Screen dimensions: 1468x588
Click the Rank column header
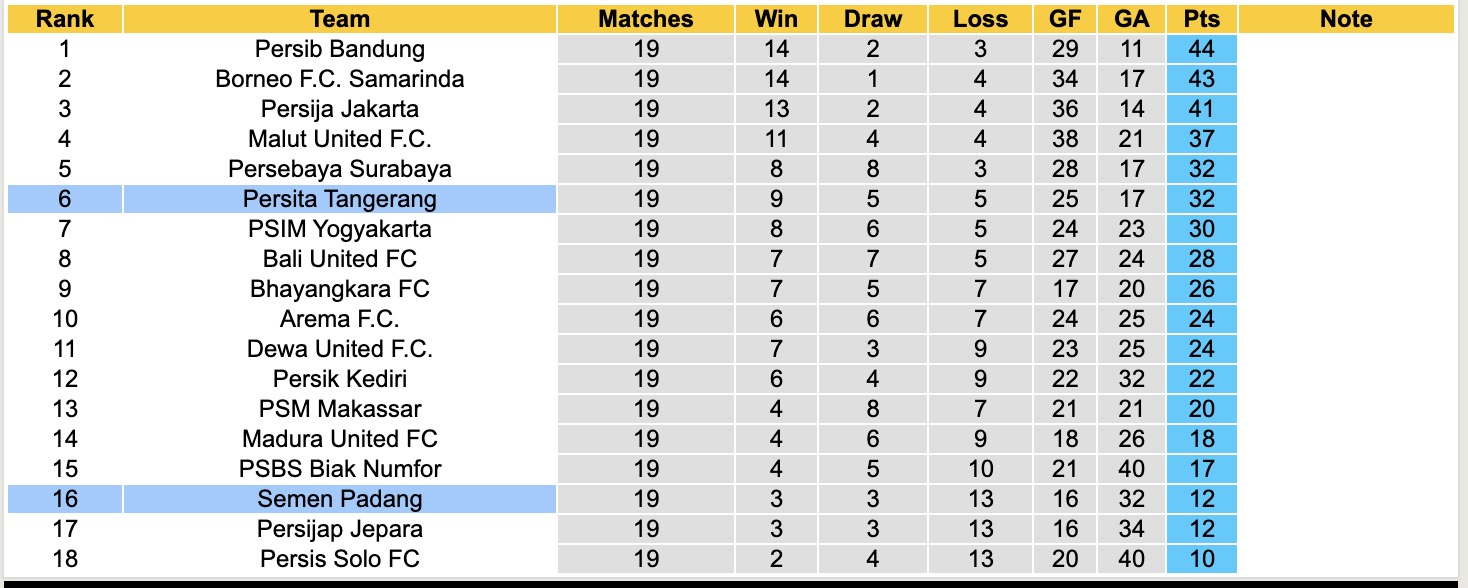click(x=65, y=19)
